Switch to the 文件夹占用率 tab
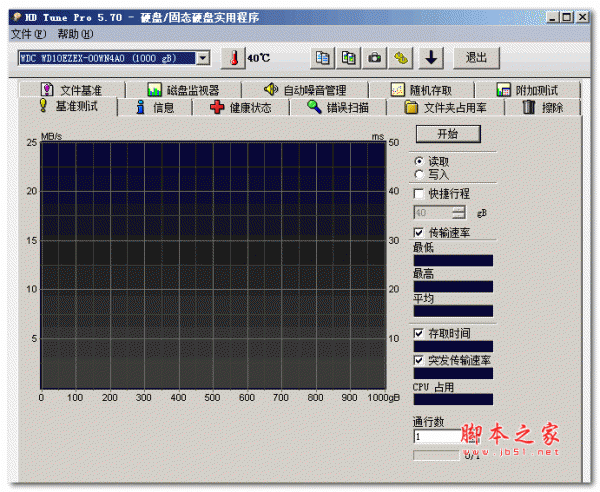 click(x=445, y=108)
